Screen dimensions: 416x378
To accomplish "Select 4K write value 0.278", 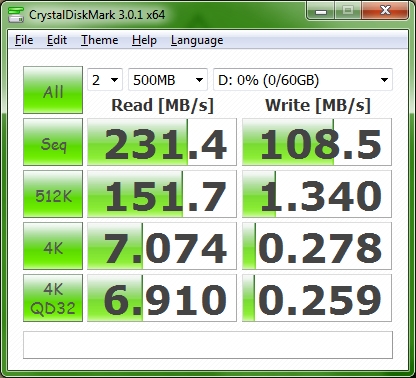I will 317,246.
